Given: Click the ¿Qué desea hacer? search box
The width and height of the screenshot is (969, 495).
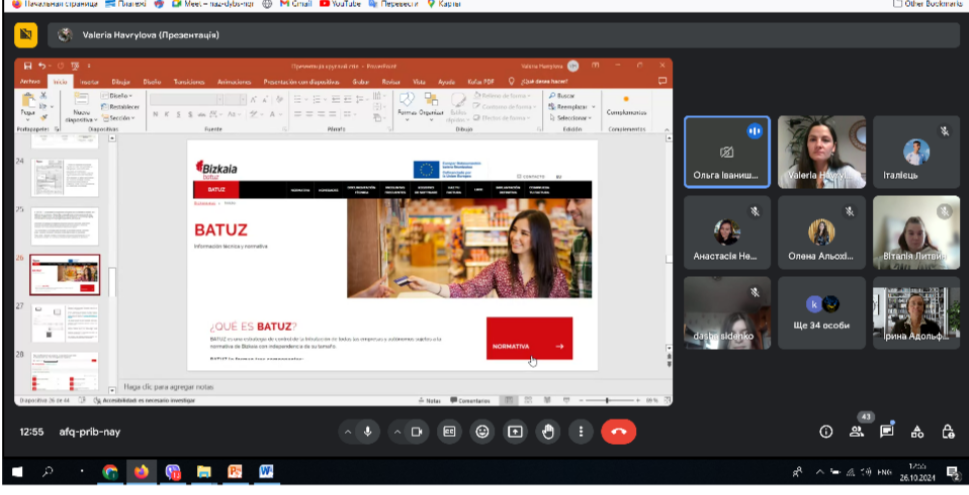Looking at the screenshot, I should [x=544, y=82].
